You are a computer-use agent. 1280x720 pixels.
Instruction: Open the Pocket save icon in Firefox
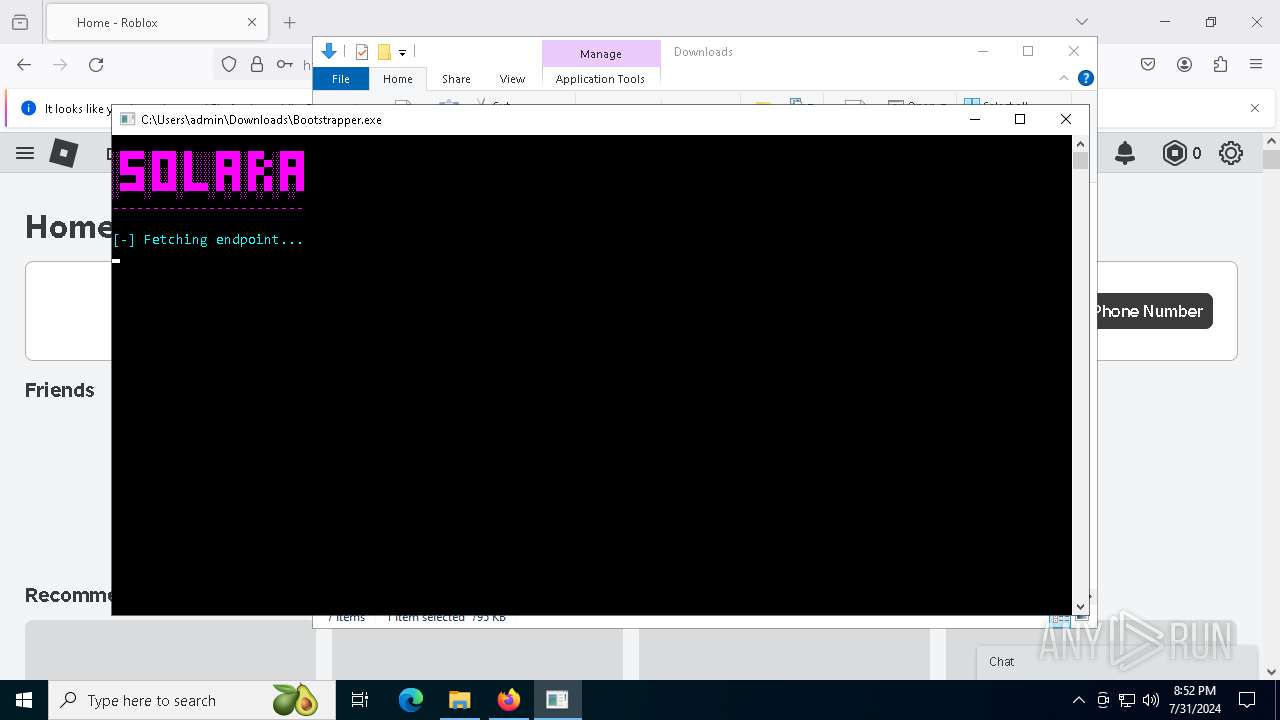[x=1148, y=64]
